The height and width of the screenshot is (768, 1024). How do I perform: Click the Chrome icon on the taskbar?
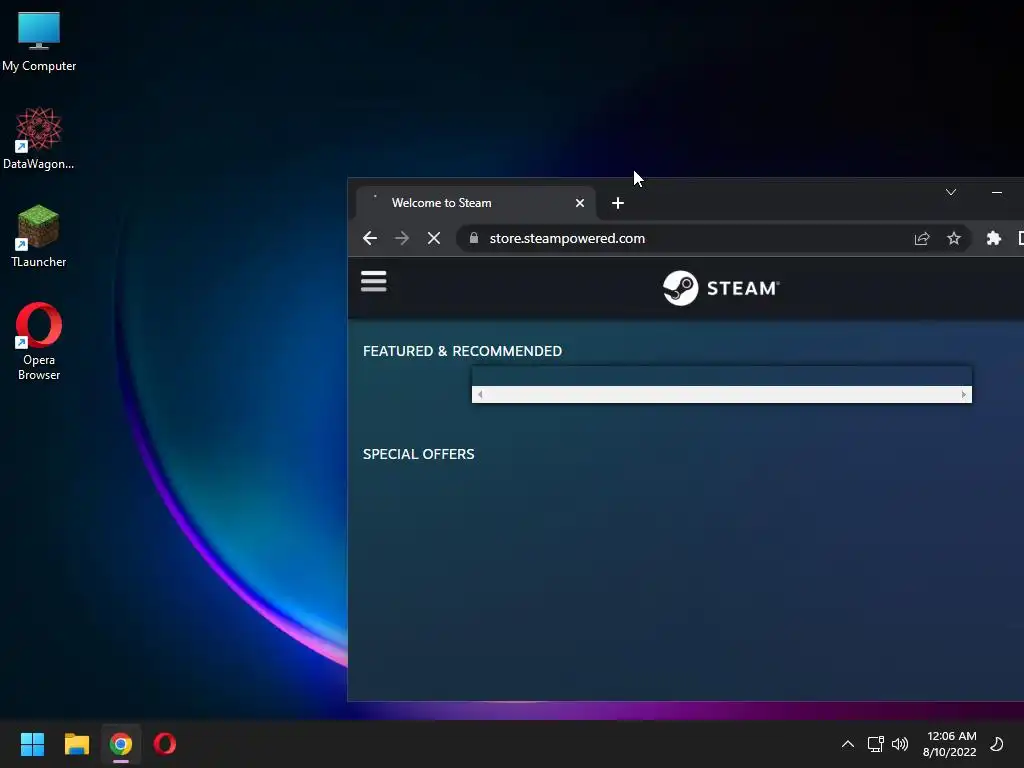(121, 744)
